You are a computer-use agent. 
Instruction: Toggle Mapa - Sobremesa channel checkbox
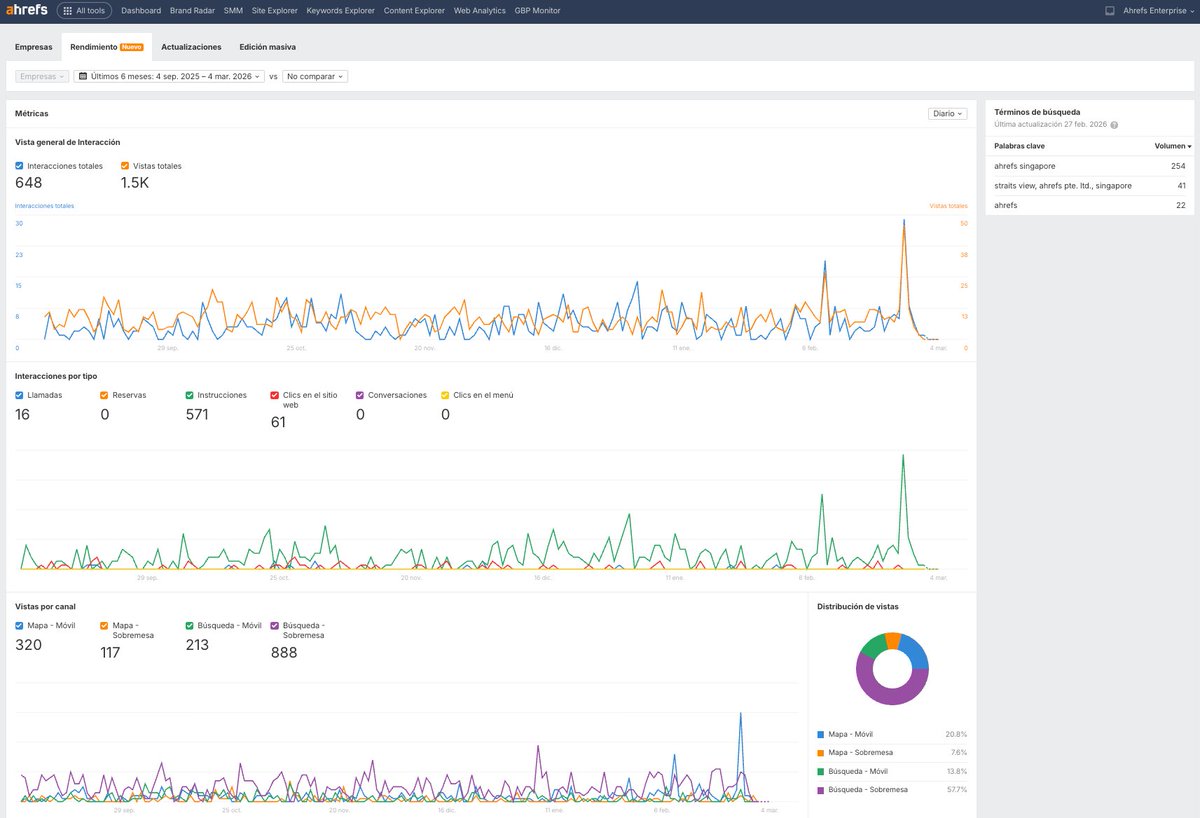coord(105,626)
